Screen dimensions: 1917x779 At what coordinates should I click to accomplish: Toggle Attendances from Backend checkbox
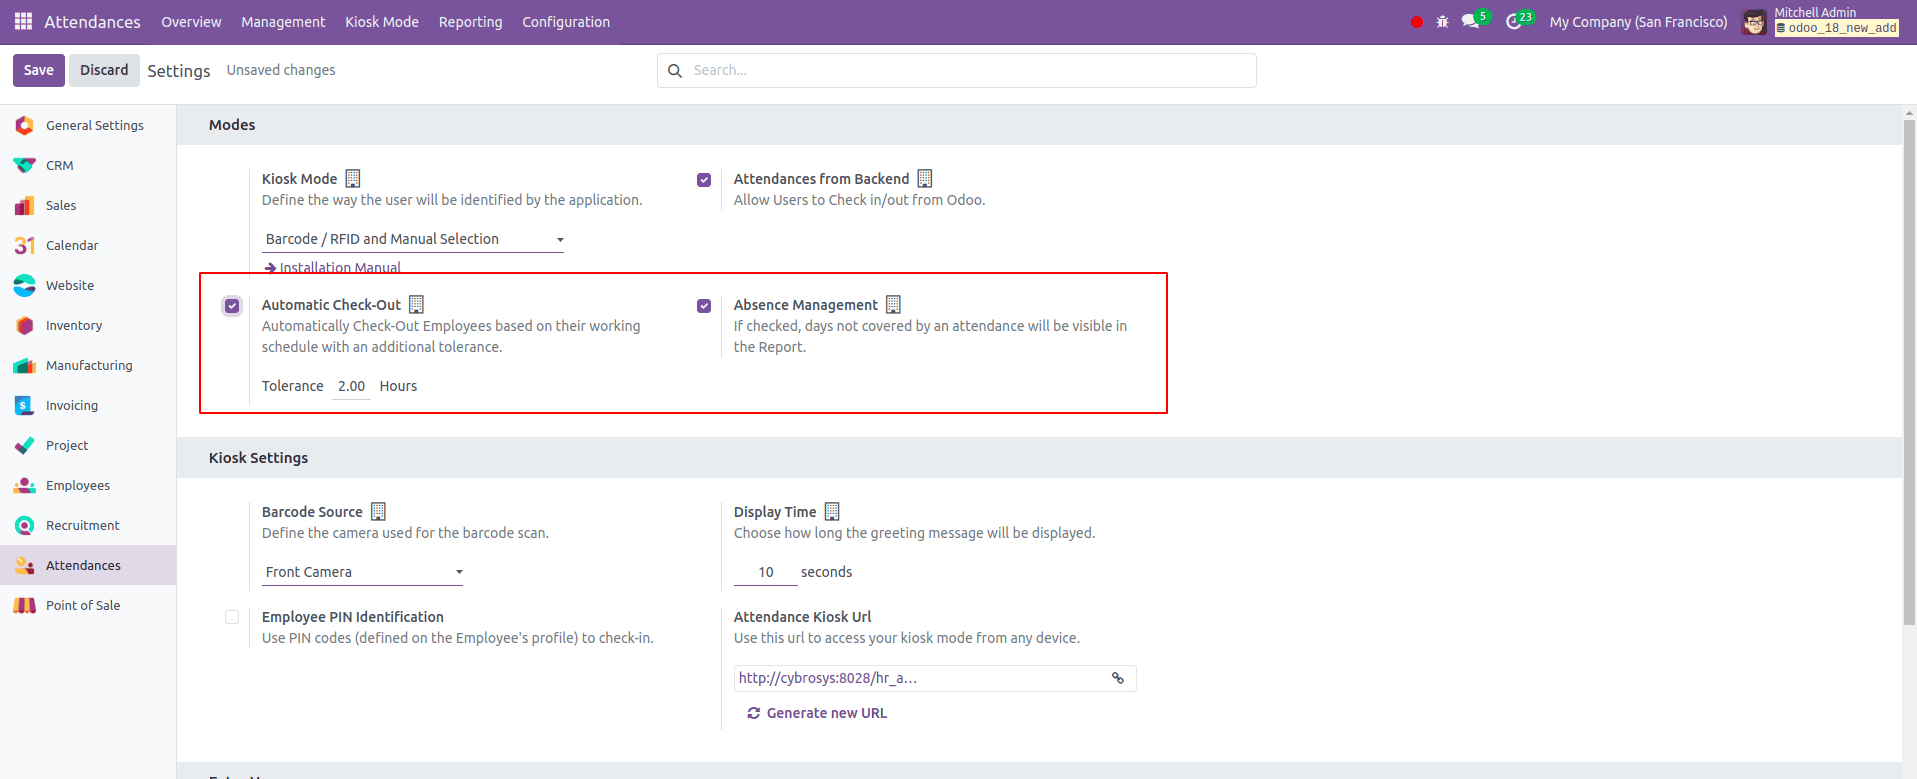coord(704,180)
